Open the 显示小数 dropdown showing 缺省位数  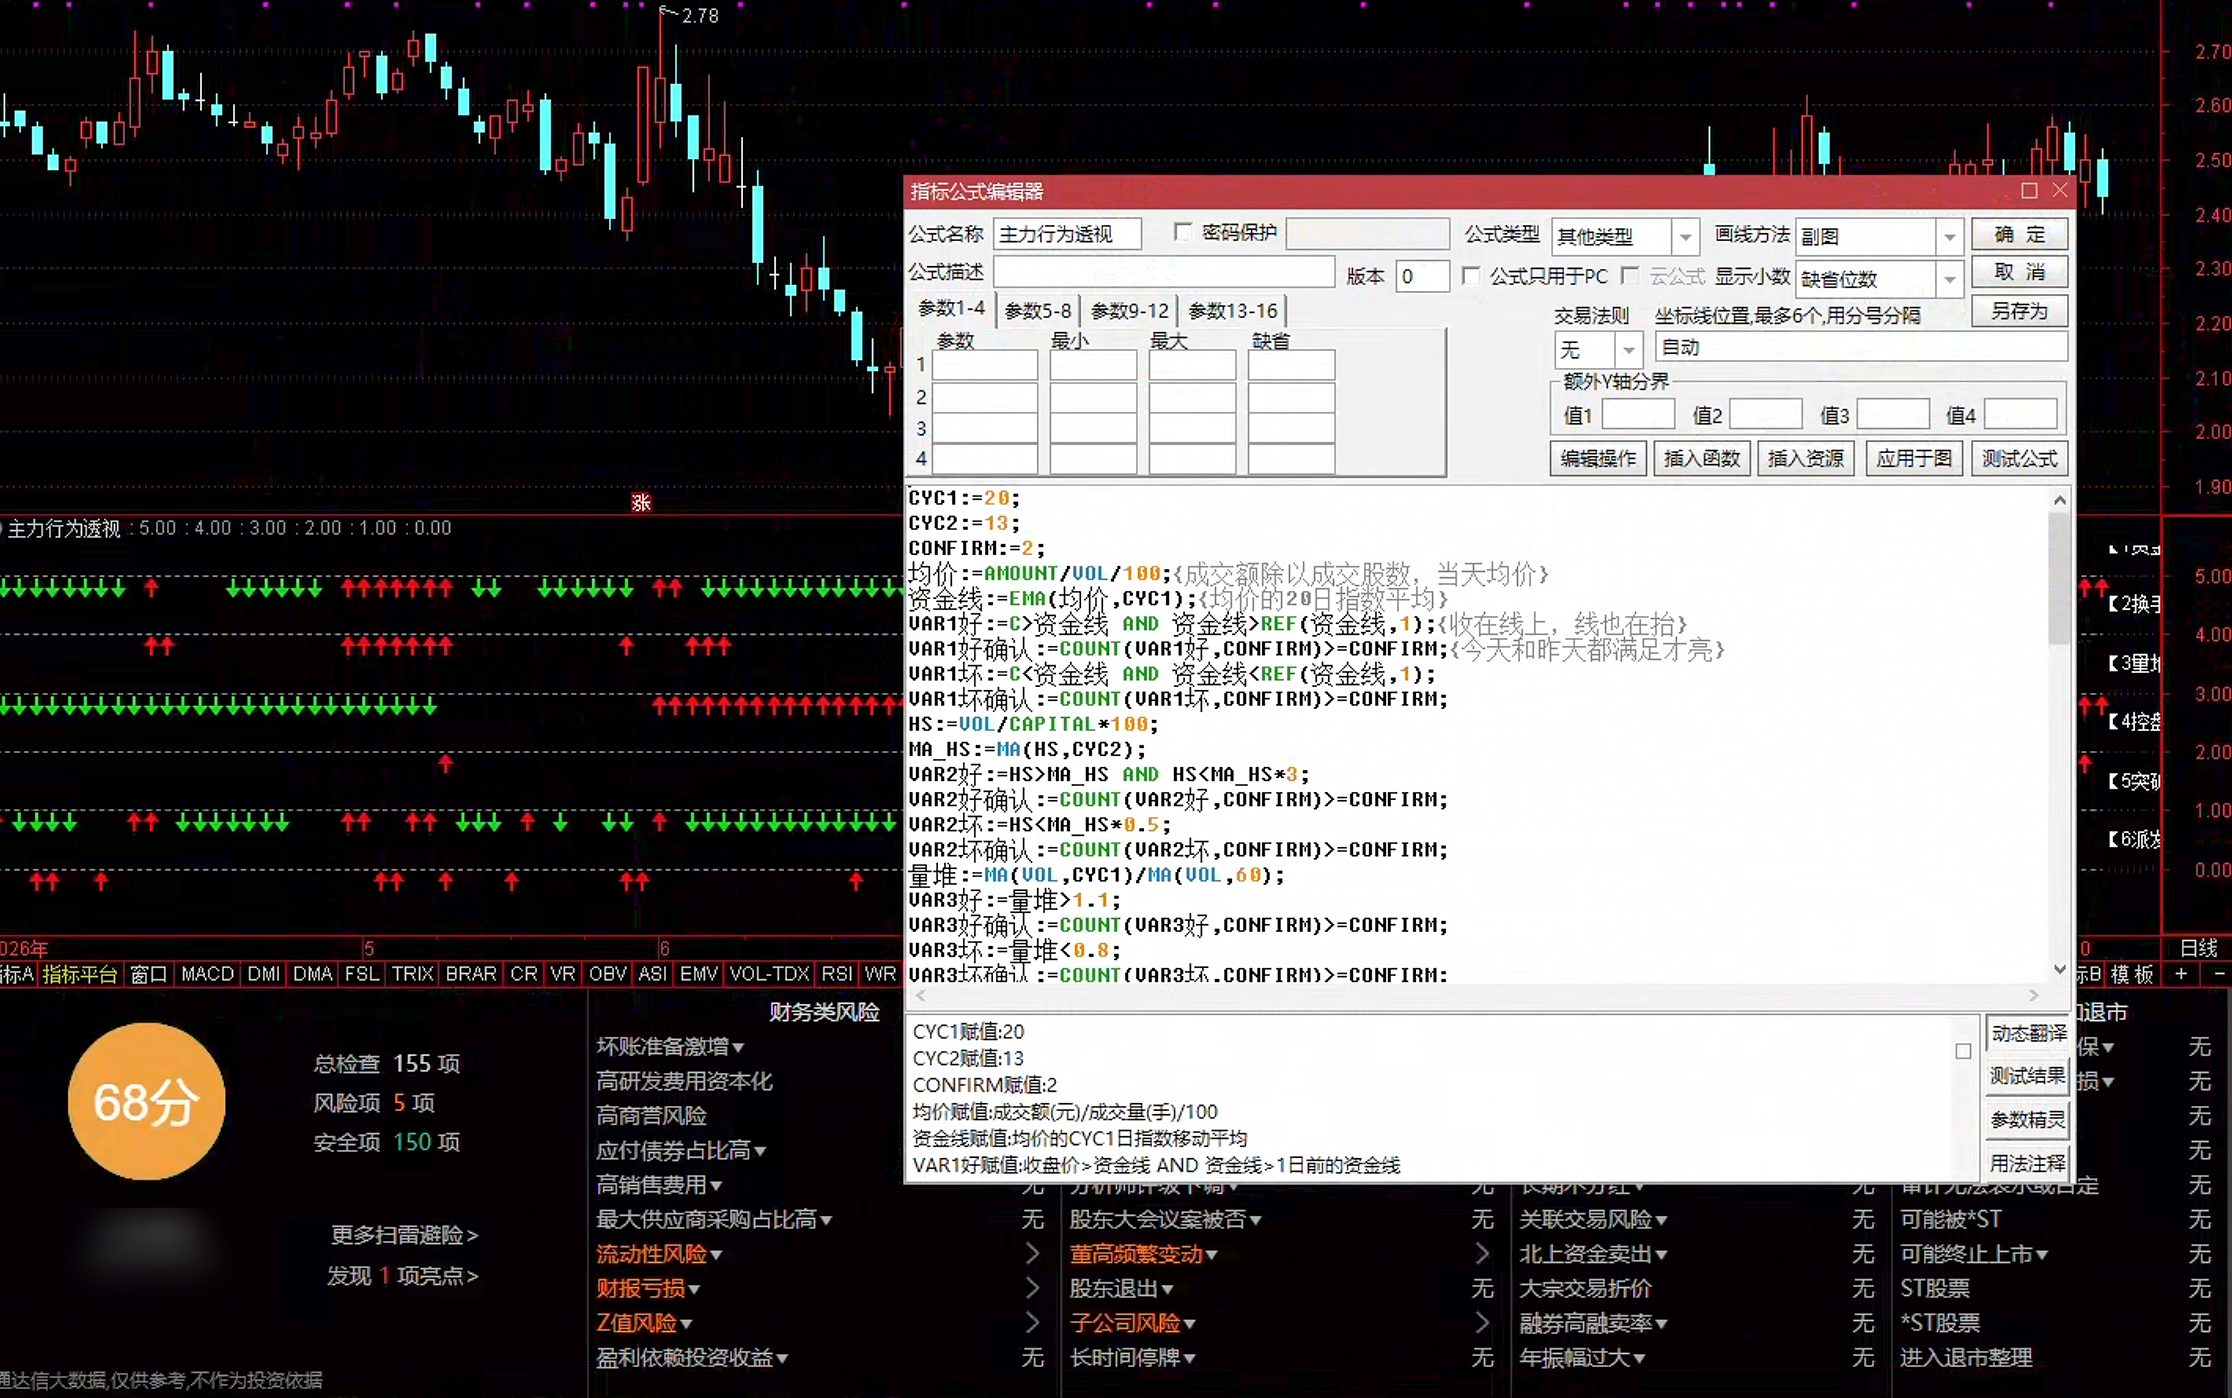point(1949,279)
